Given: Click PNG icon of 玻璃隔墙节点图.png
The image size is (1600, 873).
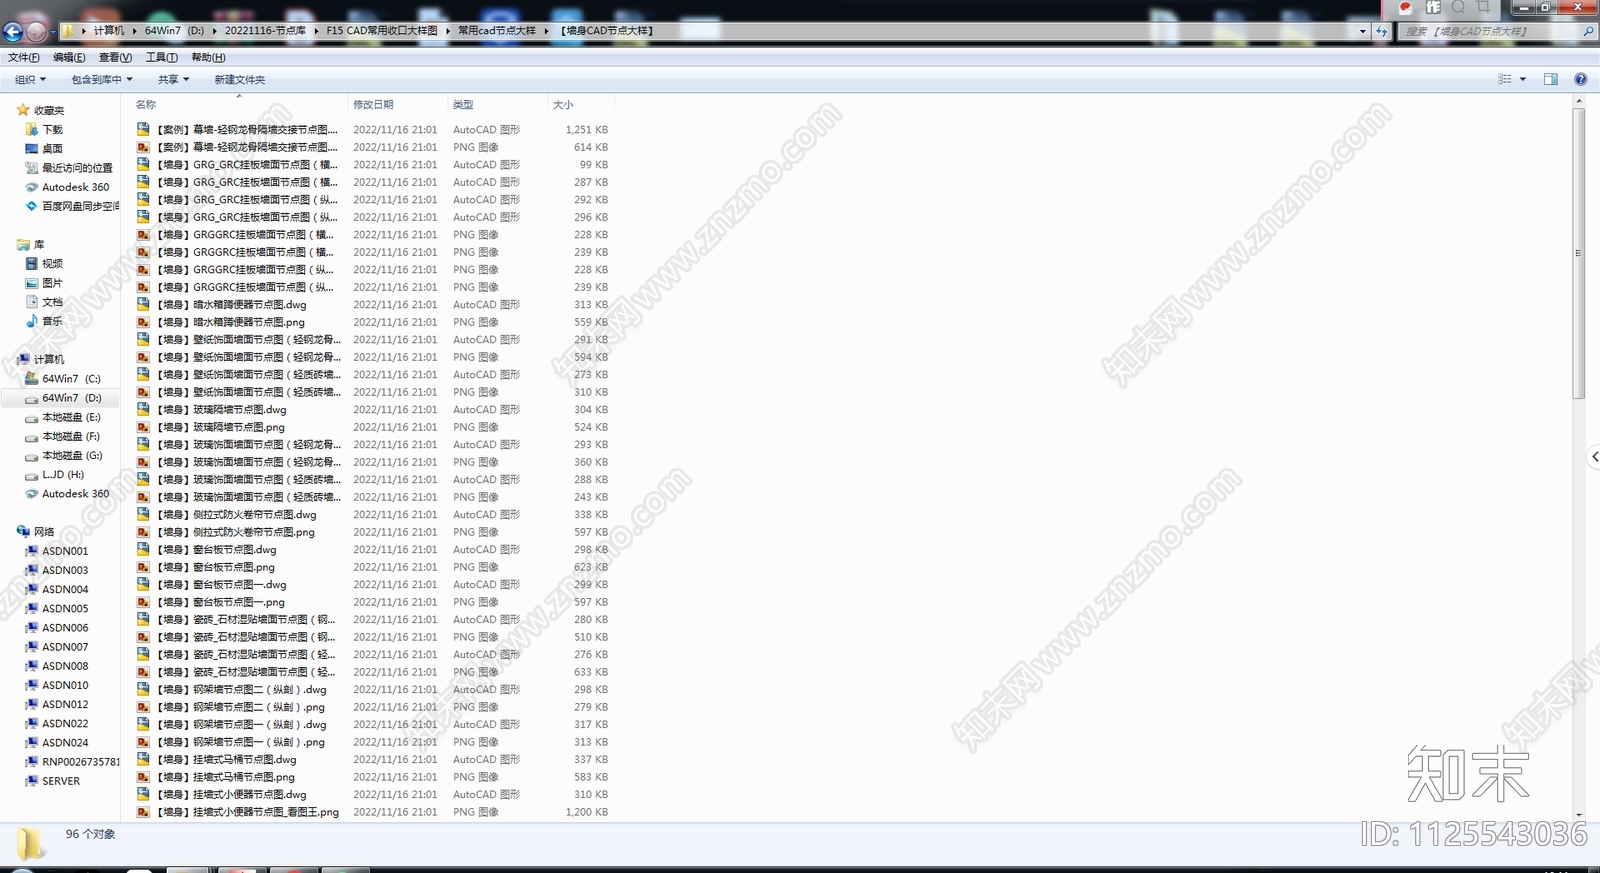Looking at the screenshot, I should click(143, 427).
